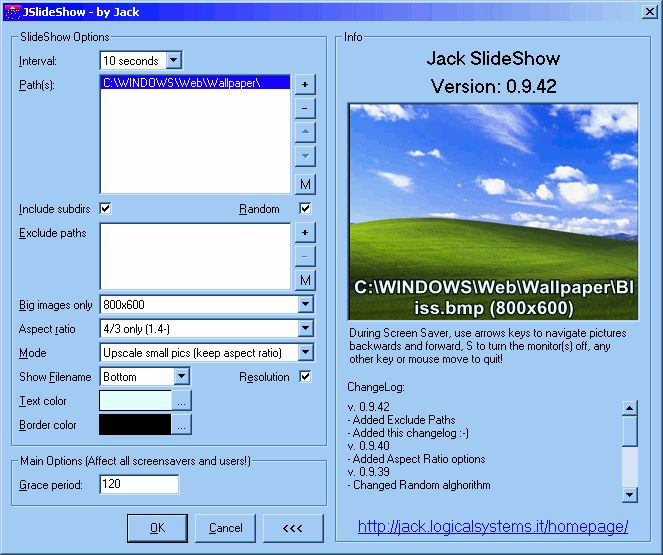Click the M button beside Path(s) list
The height and width of the screenshot is (555, 663).
point(305,184)
